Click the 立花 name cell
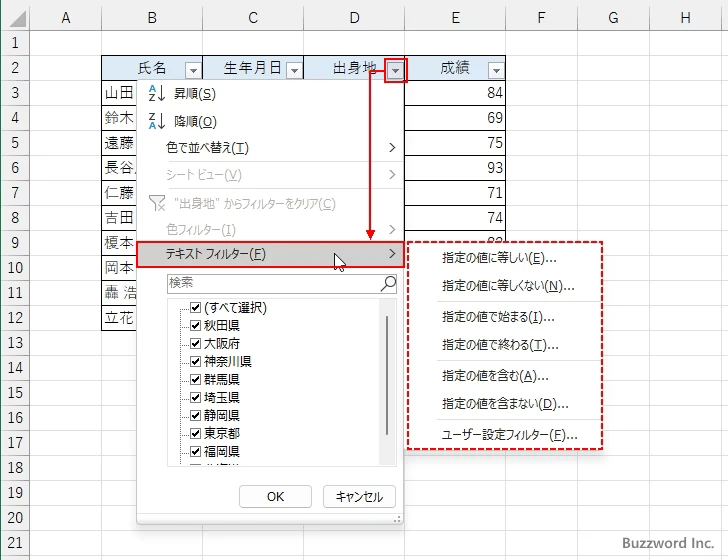Screen dimensions: 728x560 [x=119, y=318]
